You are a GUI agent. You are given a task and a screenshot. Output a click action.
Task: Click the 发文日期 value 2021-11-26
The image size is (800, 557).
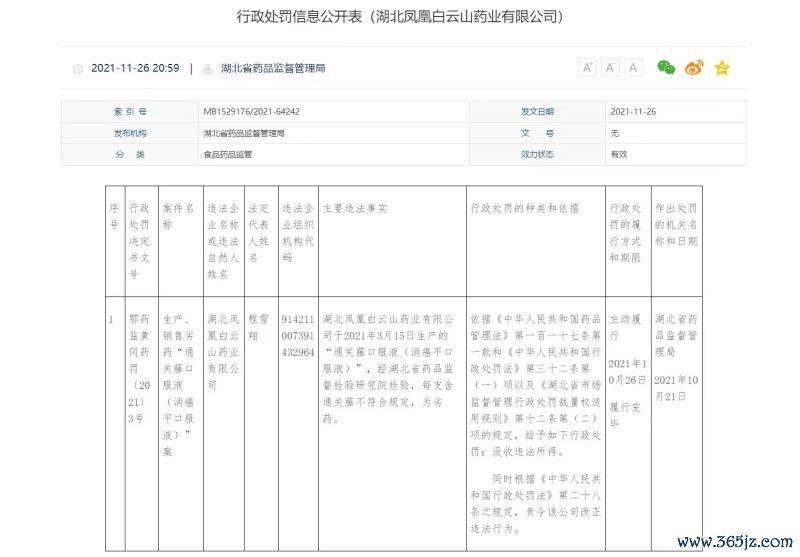633,111
